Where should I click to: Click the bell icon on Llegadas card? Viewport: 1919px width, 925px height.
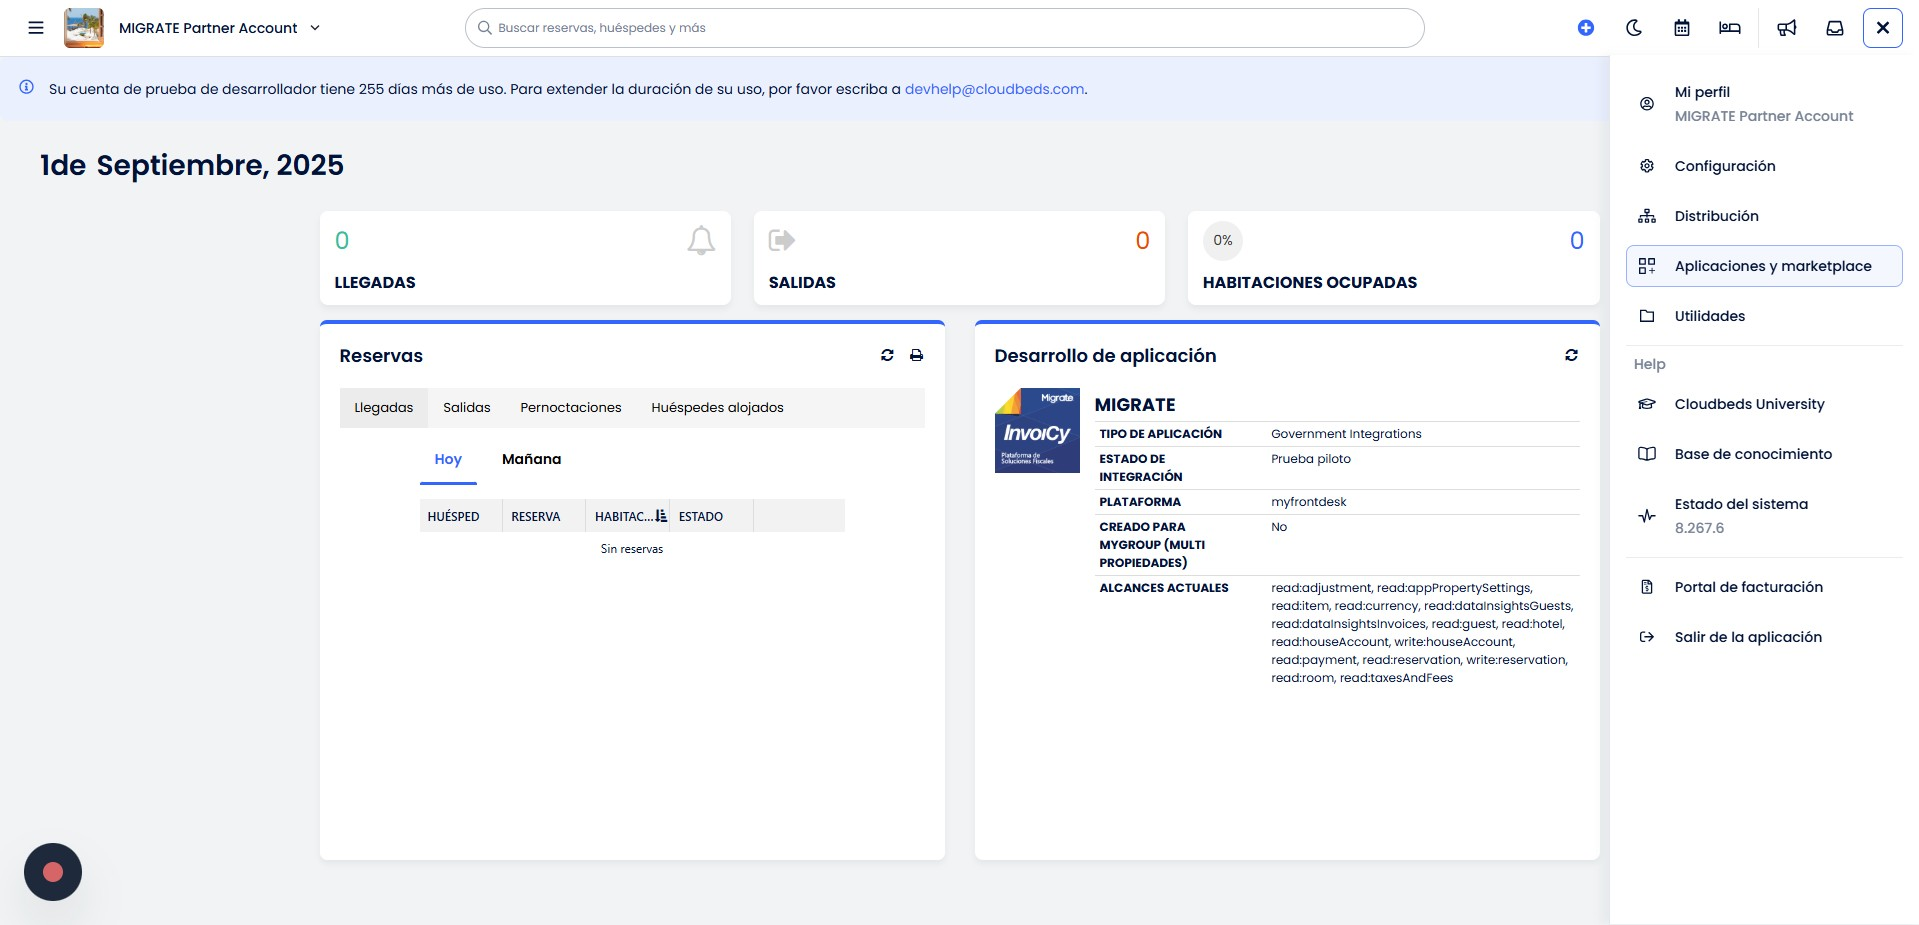tap(701, 240)
